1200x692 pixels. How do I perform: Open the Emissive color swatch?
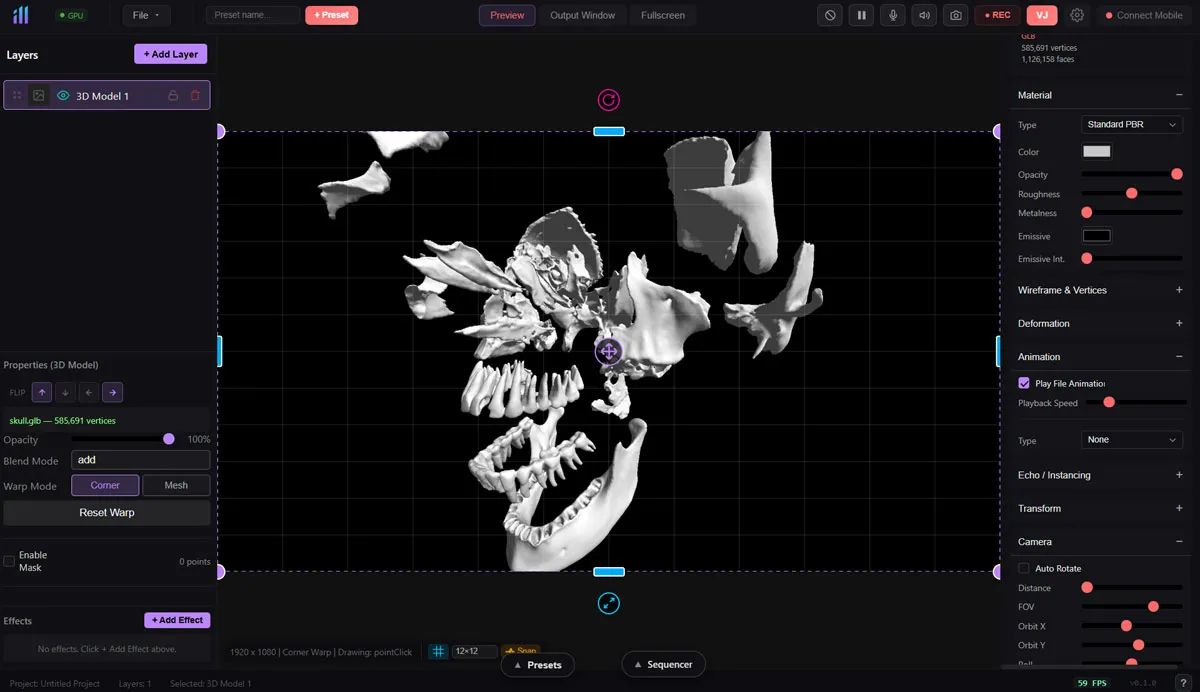tap(1096, 235)
